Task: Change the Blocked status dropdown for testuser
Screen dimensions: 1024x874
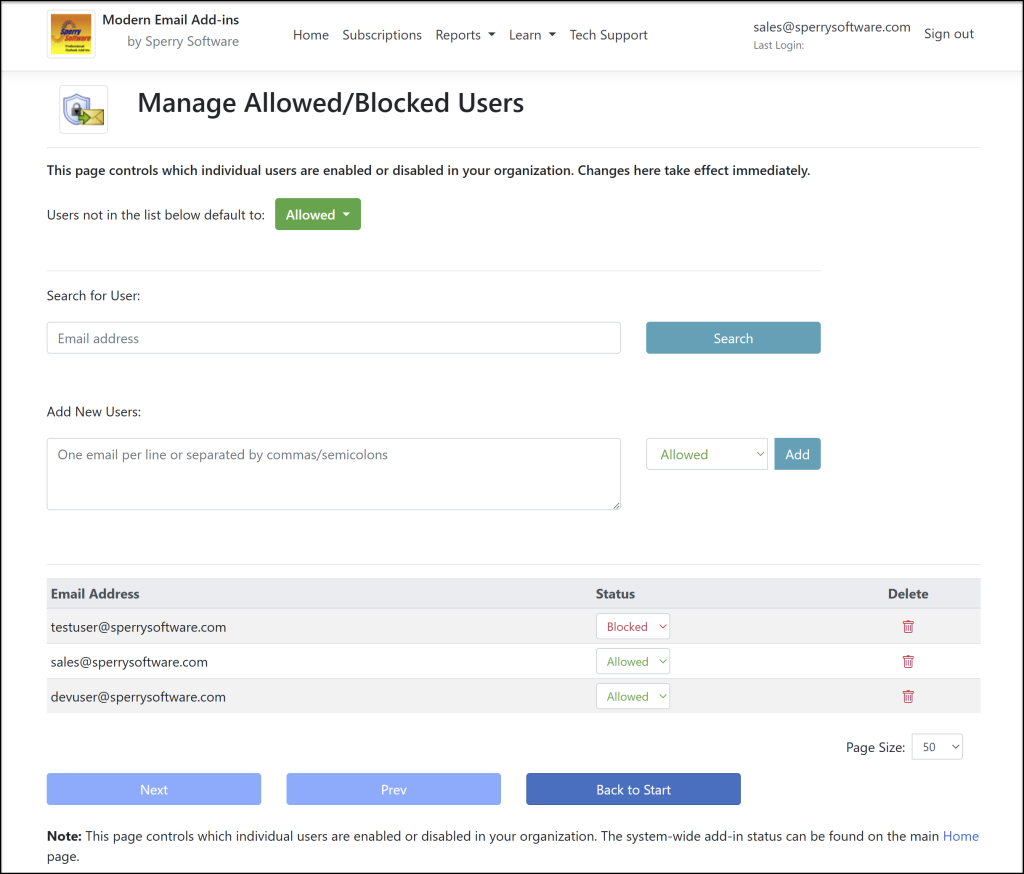Action: coord(632,625)
